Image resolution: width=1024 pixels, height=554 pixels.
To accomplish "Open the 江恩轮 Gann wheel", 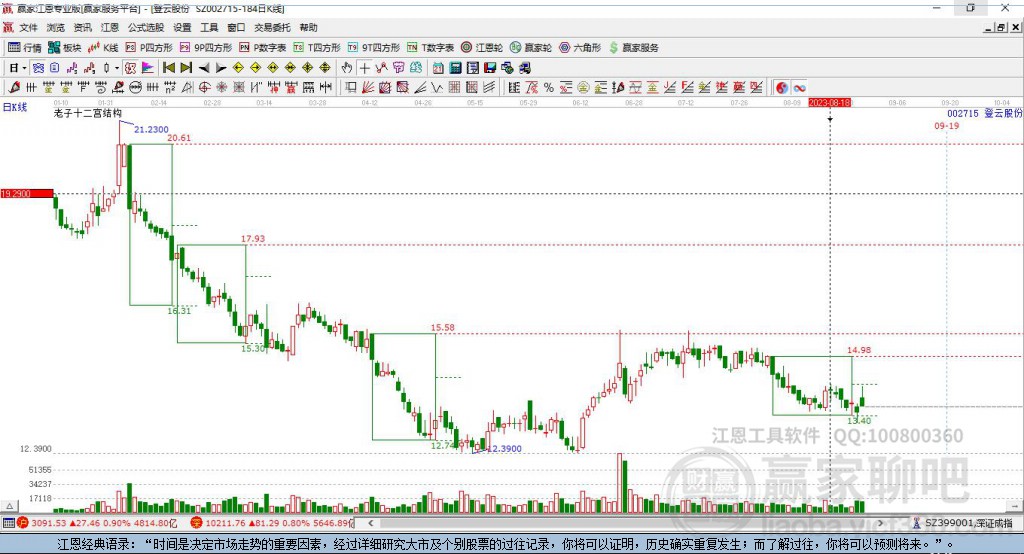I will (x=482, y=48).
